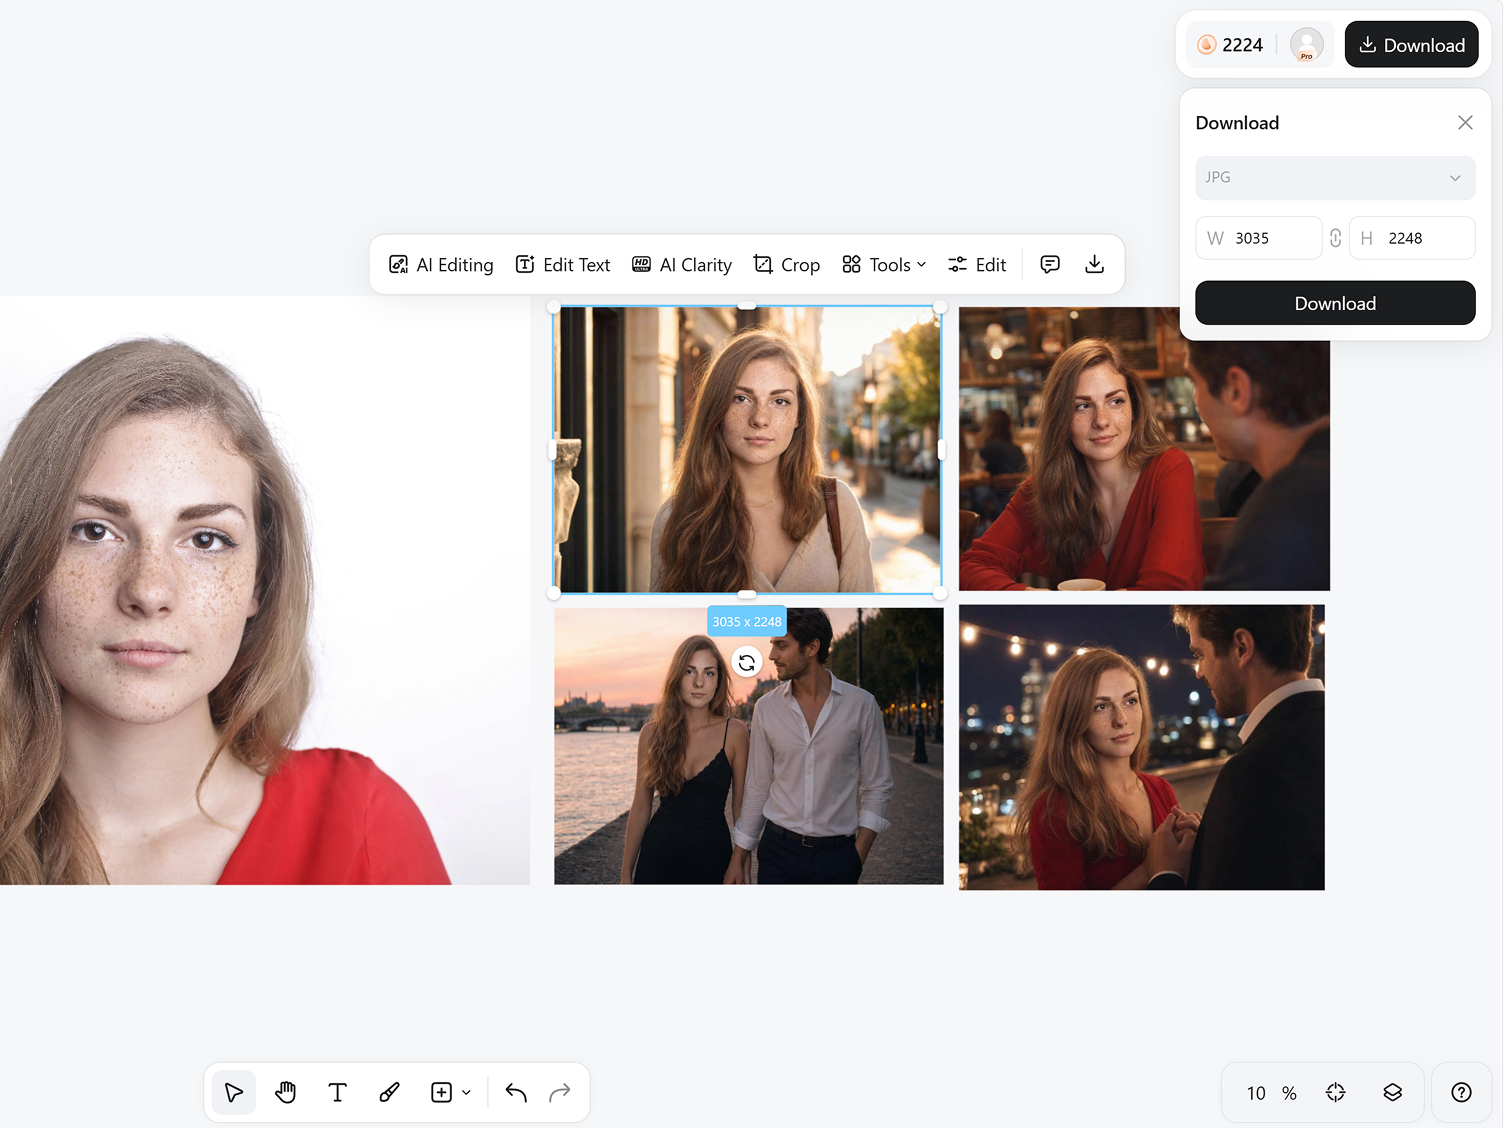Click the width field showing 3035
This screenshot has width=1504, height=1128.
pos(1259,238)
